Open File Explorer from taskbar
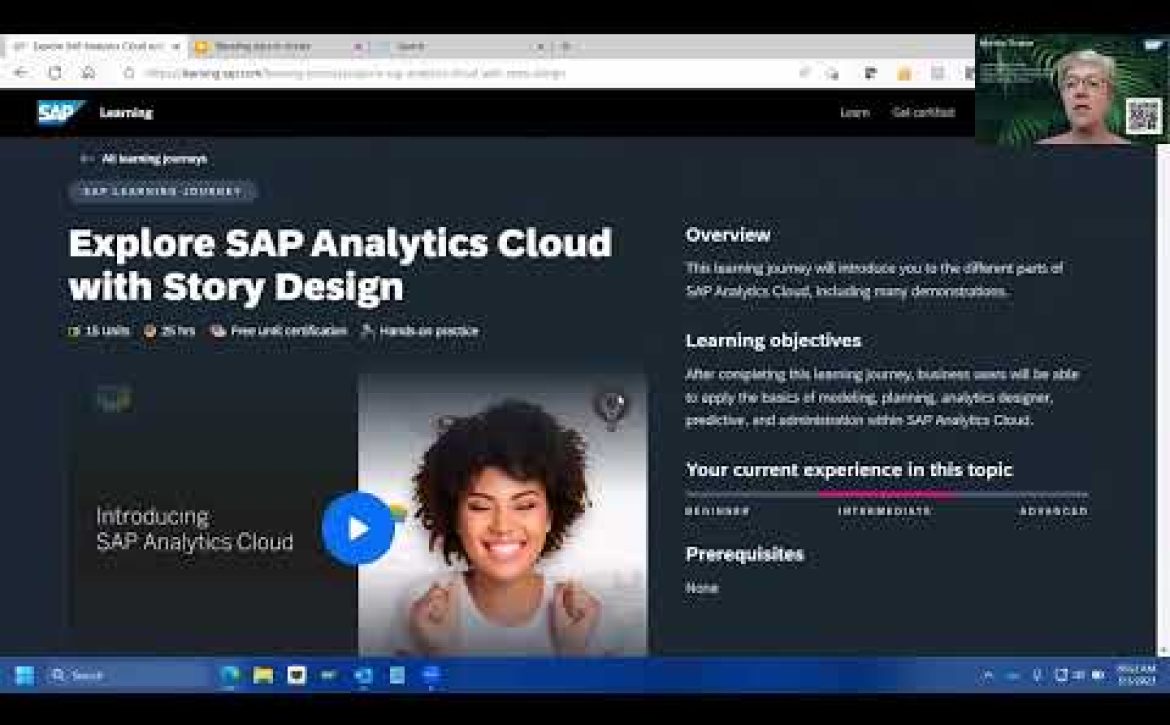 click(263, 675)
